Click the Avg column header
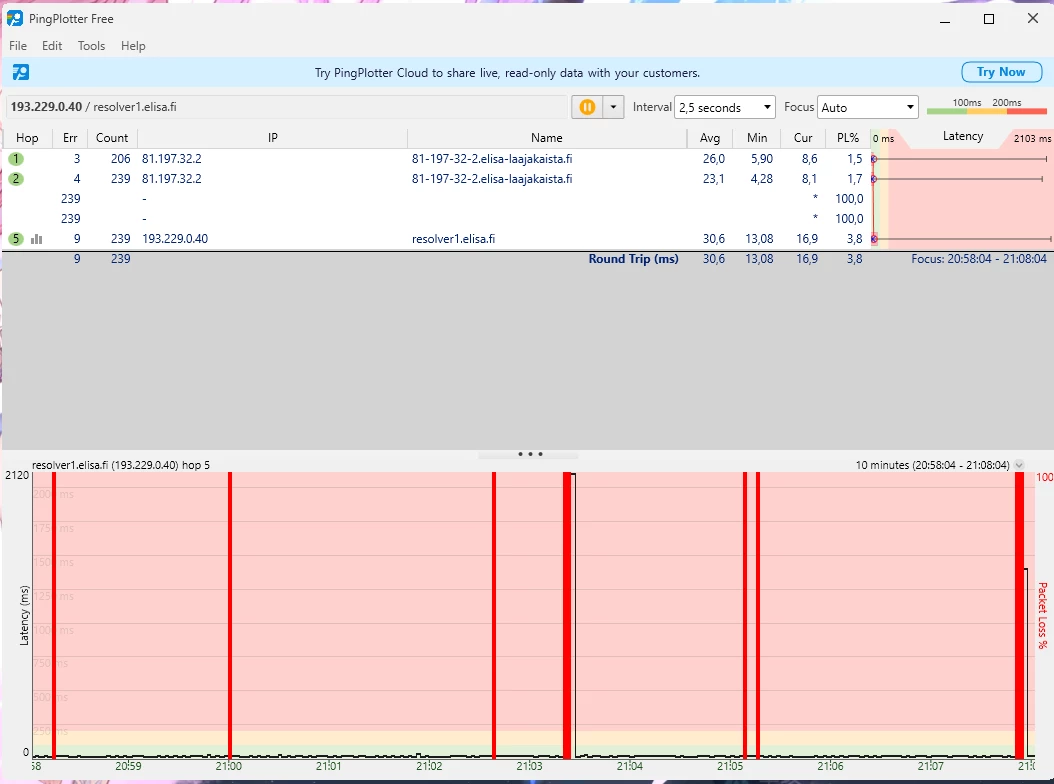Viewport: 1054px width, 784px height. pos(710,138)
